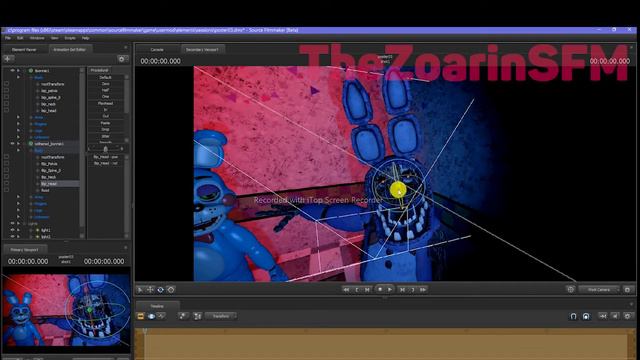Select the move manipulator tool

(150, 290)
